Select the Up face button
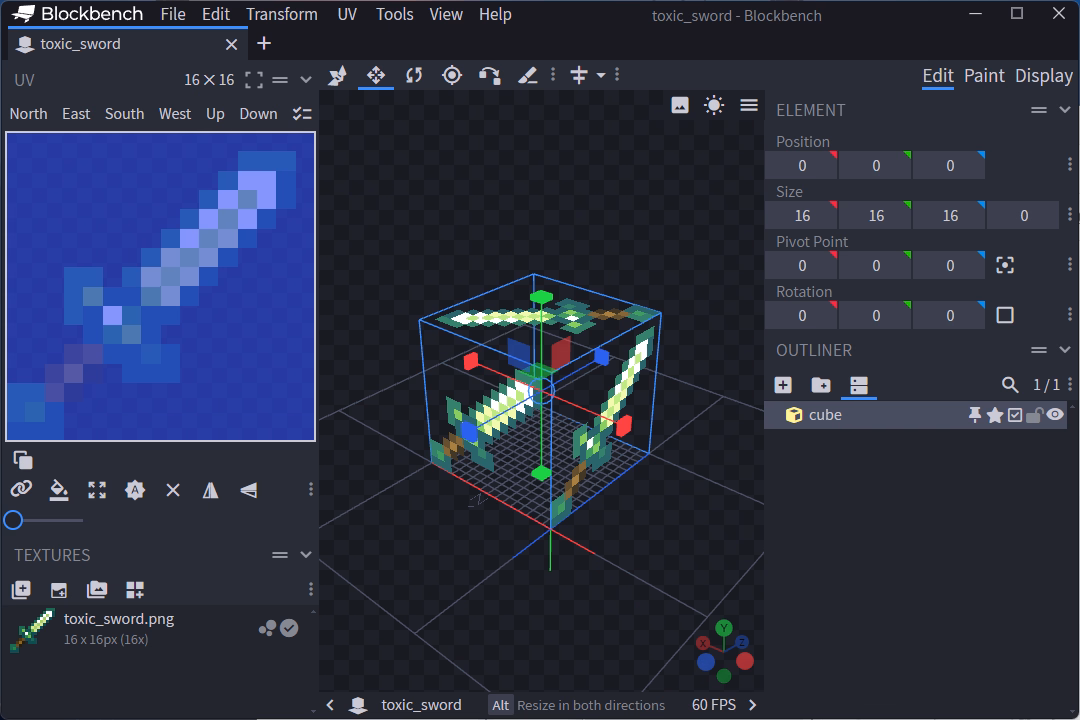1080x720 pixels. point(215,114)
